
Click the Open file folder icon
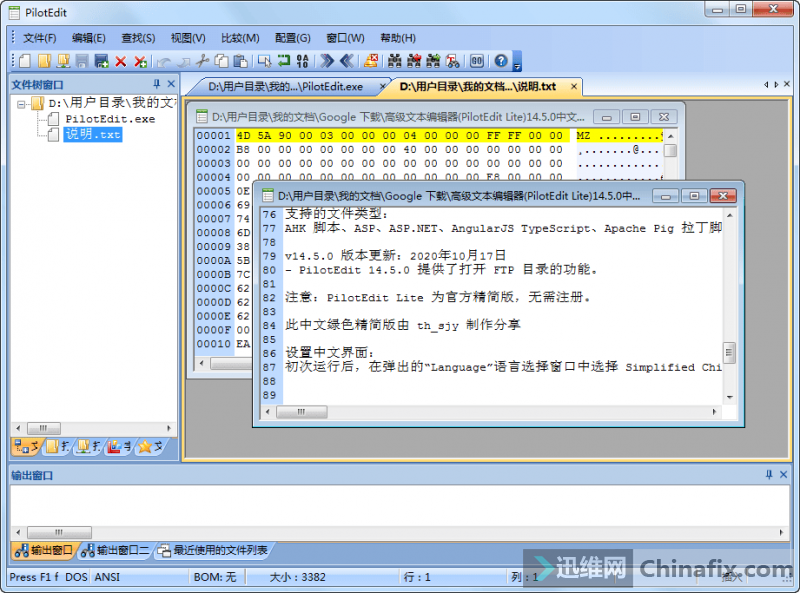pyautogui.click(x=44, y=61)
